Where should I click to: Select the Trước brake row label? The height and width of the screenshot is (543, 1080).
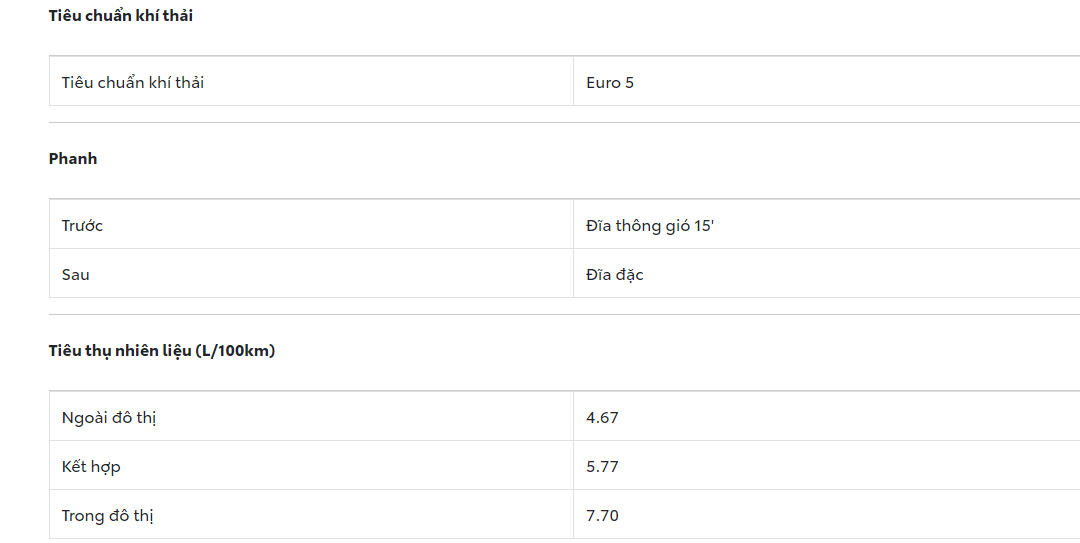click(83, 226)
